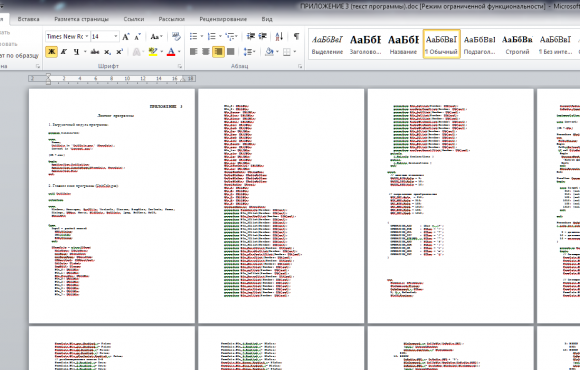Click the numbered list icon

pyautogui.click(x=212, y=36)
